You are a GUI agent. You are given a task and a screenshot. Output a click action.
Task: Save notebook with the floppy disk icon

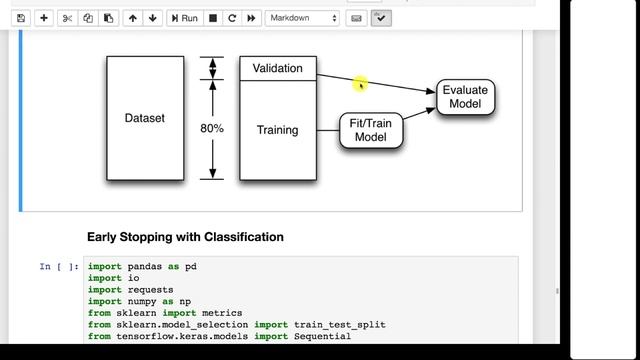pyautogui.click(x=21, y=18)
